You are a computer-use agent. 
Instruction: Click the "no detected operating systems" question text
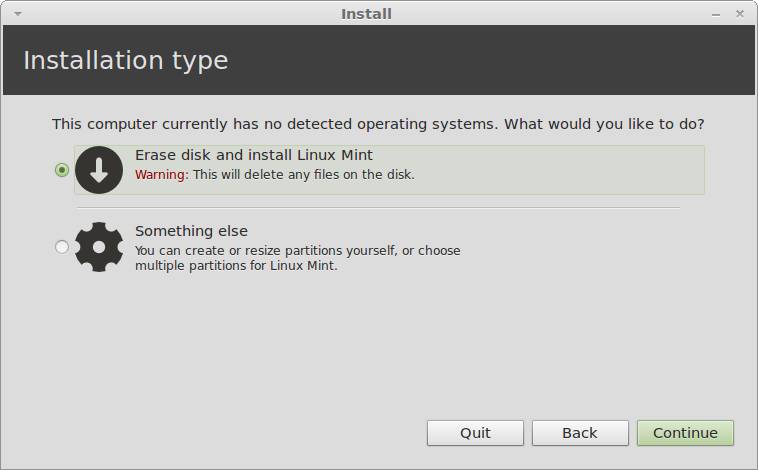point(378,124)
